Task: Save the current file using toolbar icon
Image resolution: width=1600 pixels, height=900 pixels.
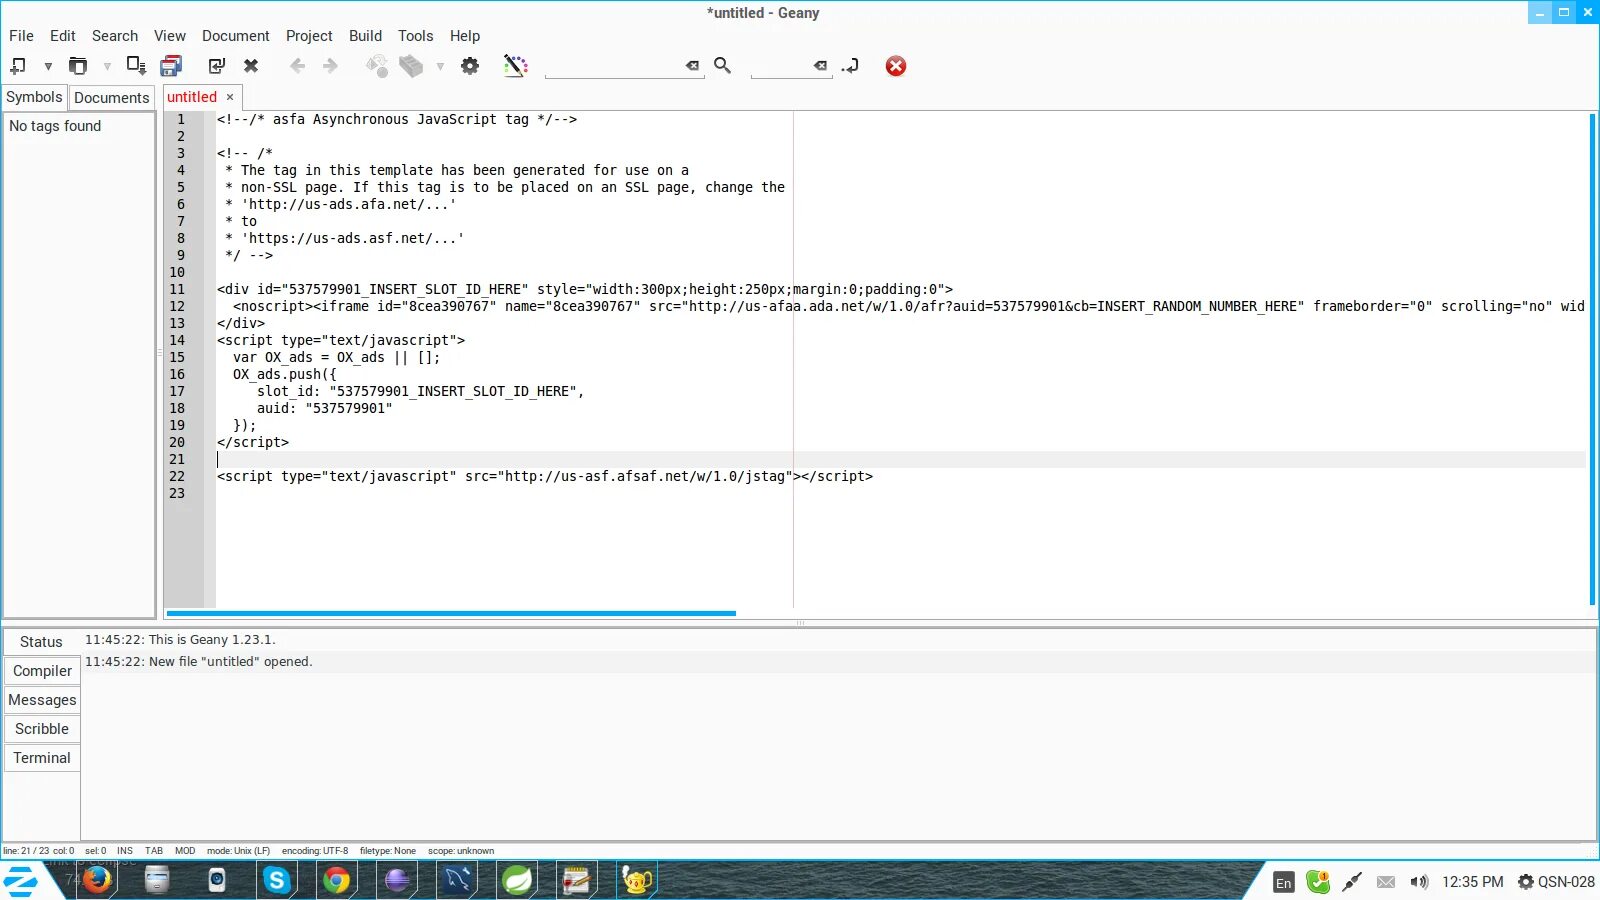Action: click(x=136, y=66)
